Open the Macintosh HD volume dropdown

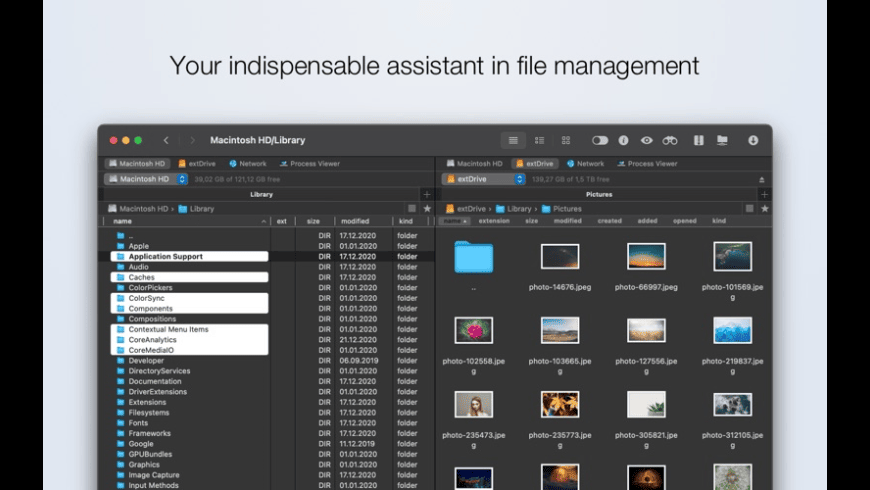click(x=146, y=179)
